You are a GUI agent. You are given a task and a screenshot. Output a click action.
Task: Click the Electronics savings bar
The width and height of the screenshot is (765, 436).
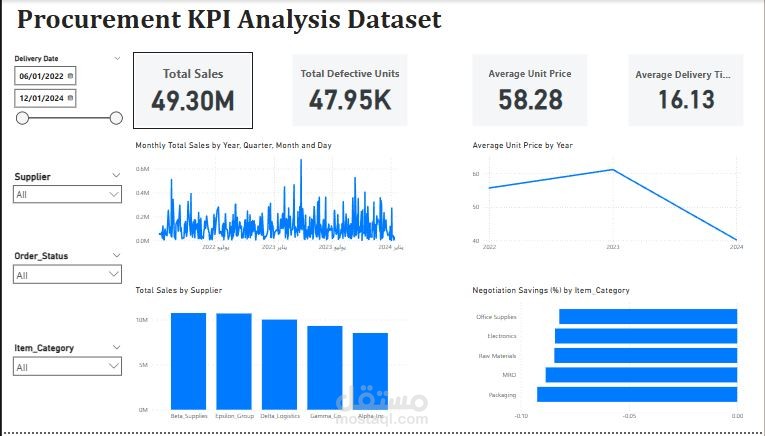pos(646,336)
